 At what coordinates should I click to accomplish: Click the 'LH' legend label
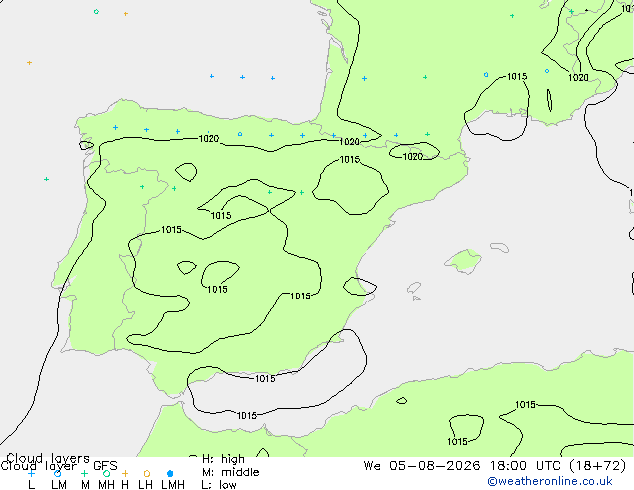pos(145,484)
